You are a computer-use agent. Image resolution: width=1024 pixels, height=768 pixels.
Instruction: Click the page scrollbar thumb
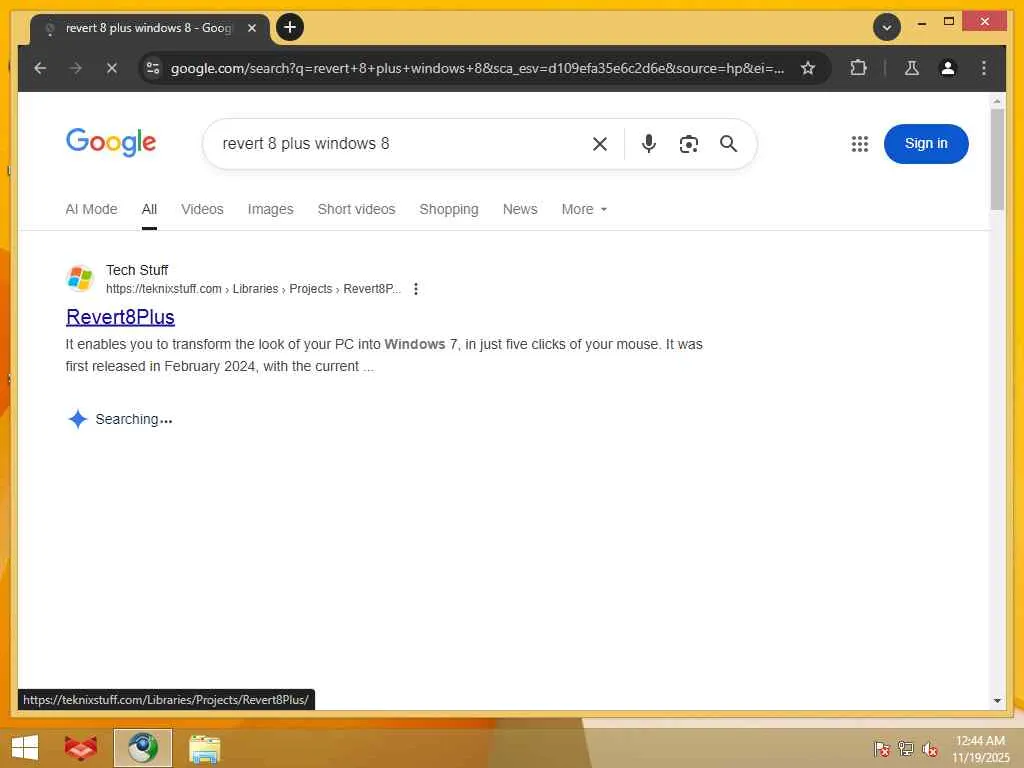point(997,159)
